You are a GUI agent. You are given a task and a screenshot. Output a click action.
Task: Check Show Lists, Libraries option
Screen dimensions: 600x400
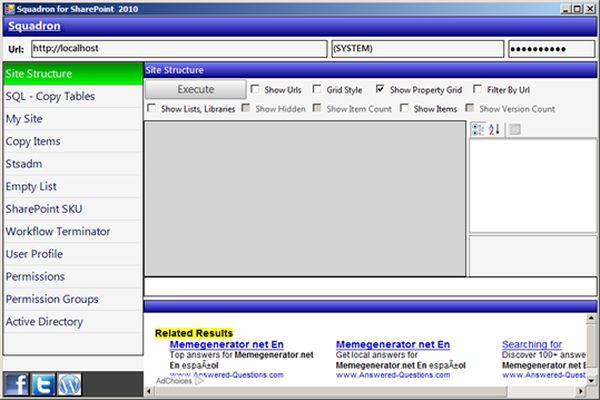152,108
